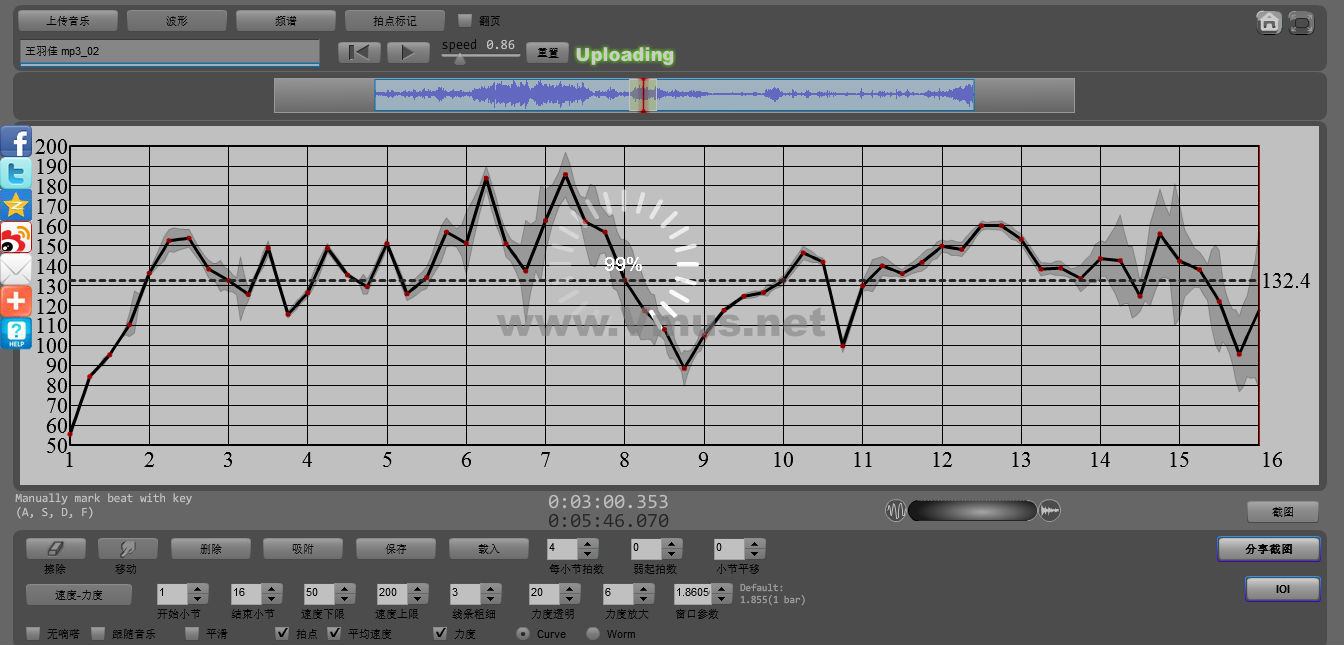Decrease the 结束小节 stepper value
Screen dimensions: 1344x645
pos(271,598)
